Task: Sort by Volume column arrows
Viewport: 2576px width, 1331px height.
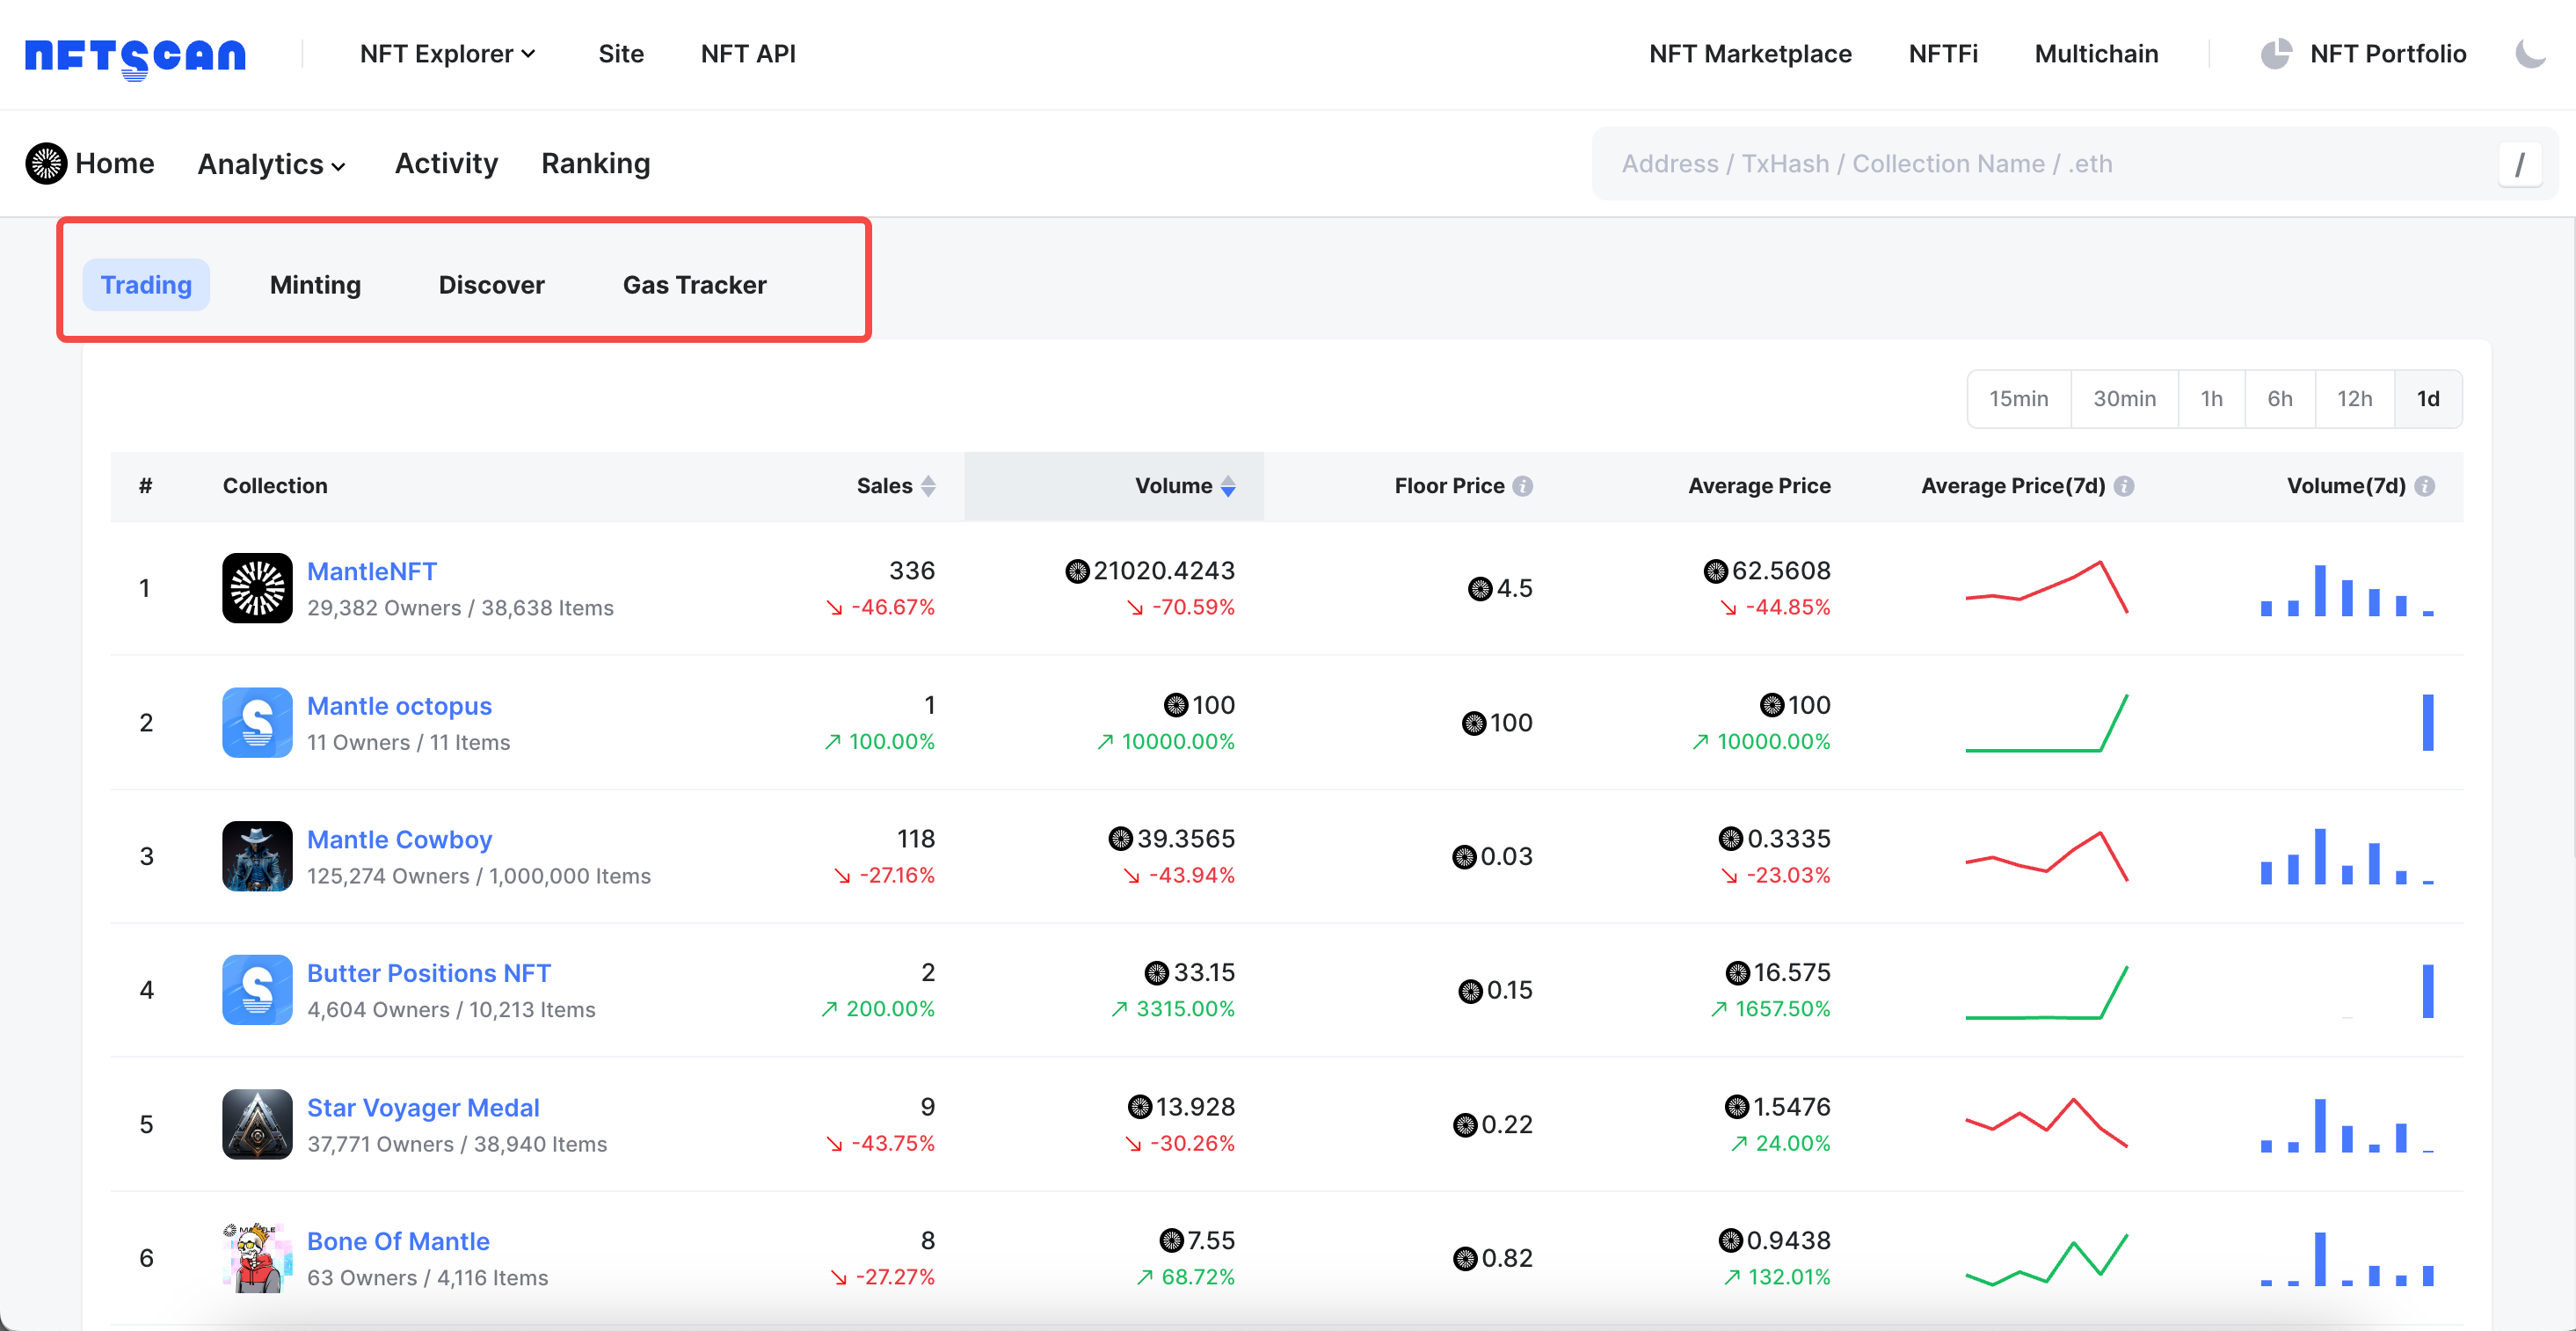Action: point(1228,486)
